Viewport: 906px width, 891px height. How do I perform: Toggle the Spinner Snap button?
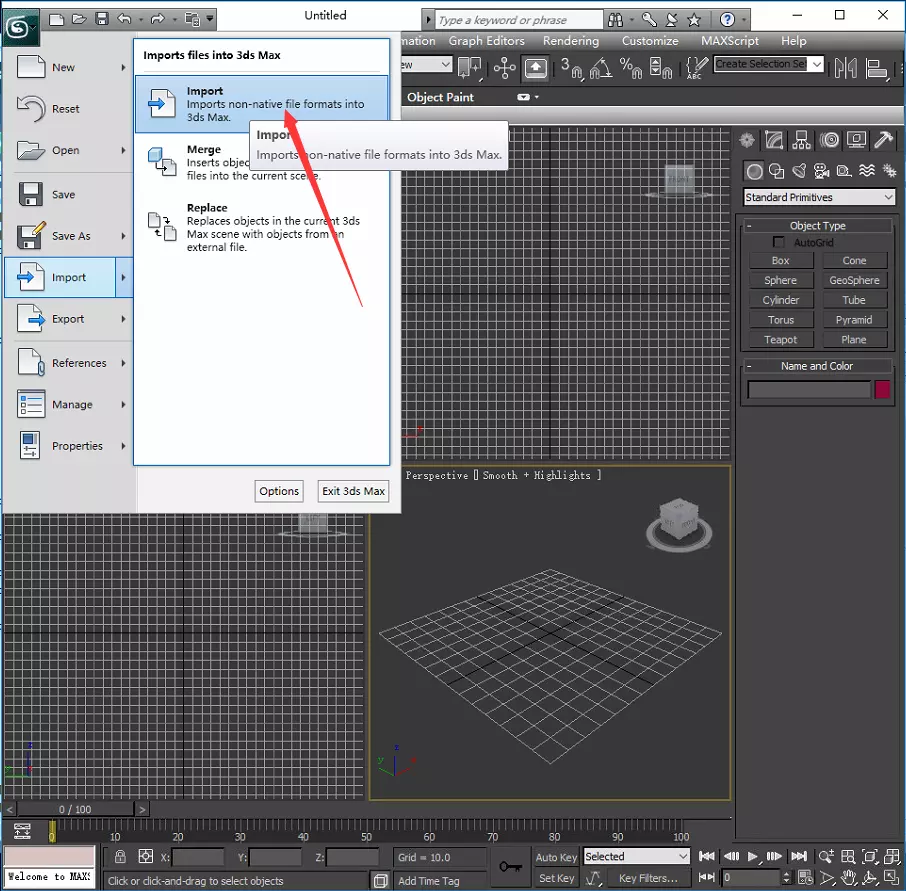tap(660, 68)
